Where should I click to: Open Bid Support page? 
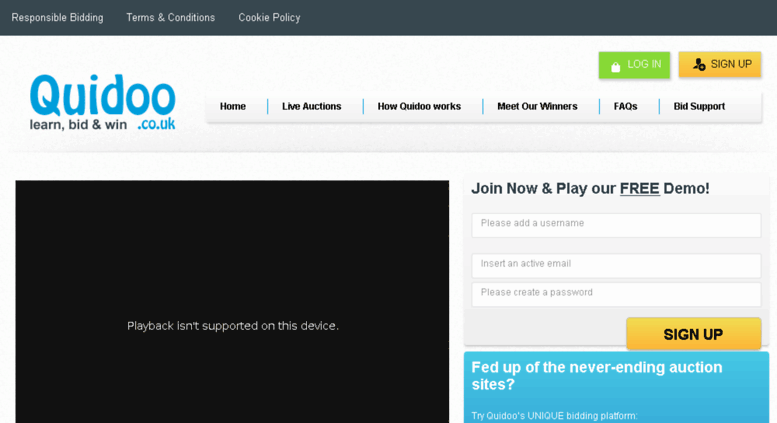(x=699, y=106)
